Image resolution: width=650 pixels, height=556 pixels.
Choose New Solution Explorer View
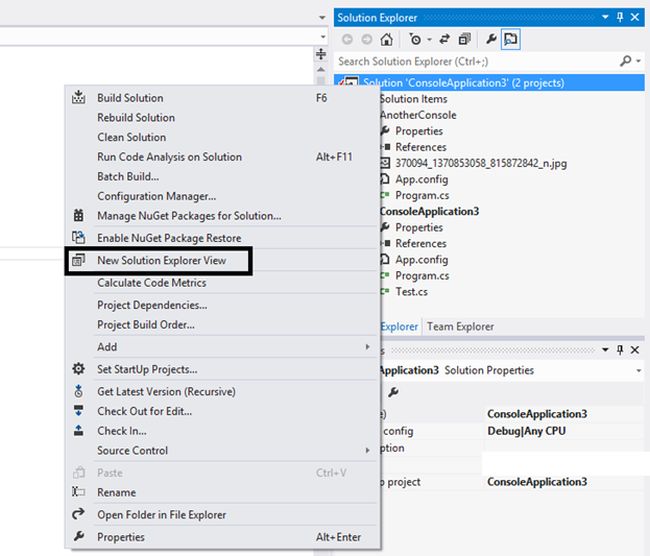tap(223, 260)
